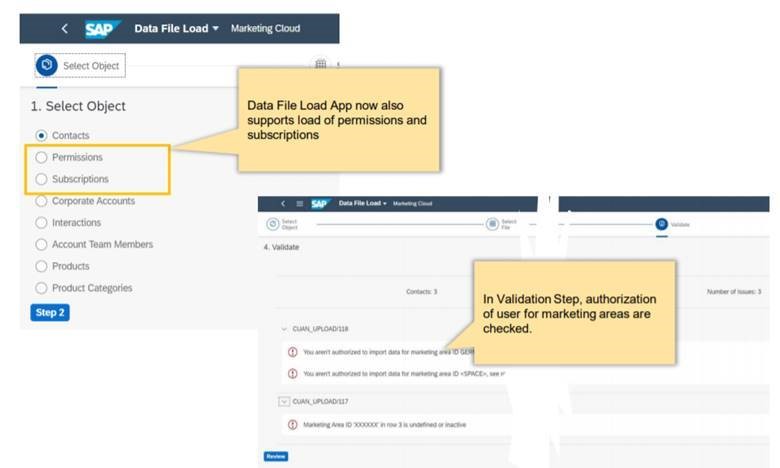780x468 pixels.
Task: Go back using the arrow in the top Data File Load header
Action: click(65, 29)
